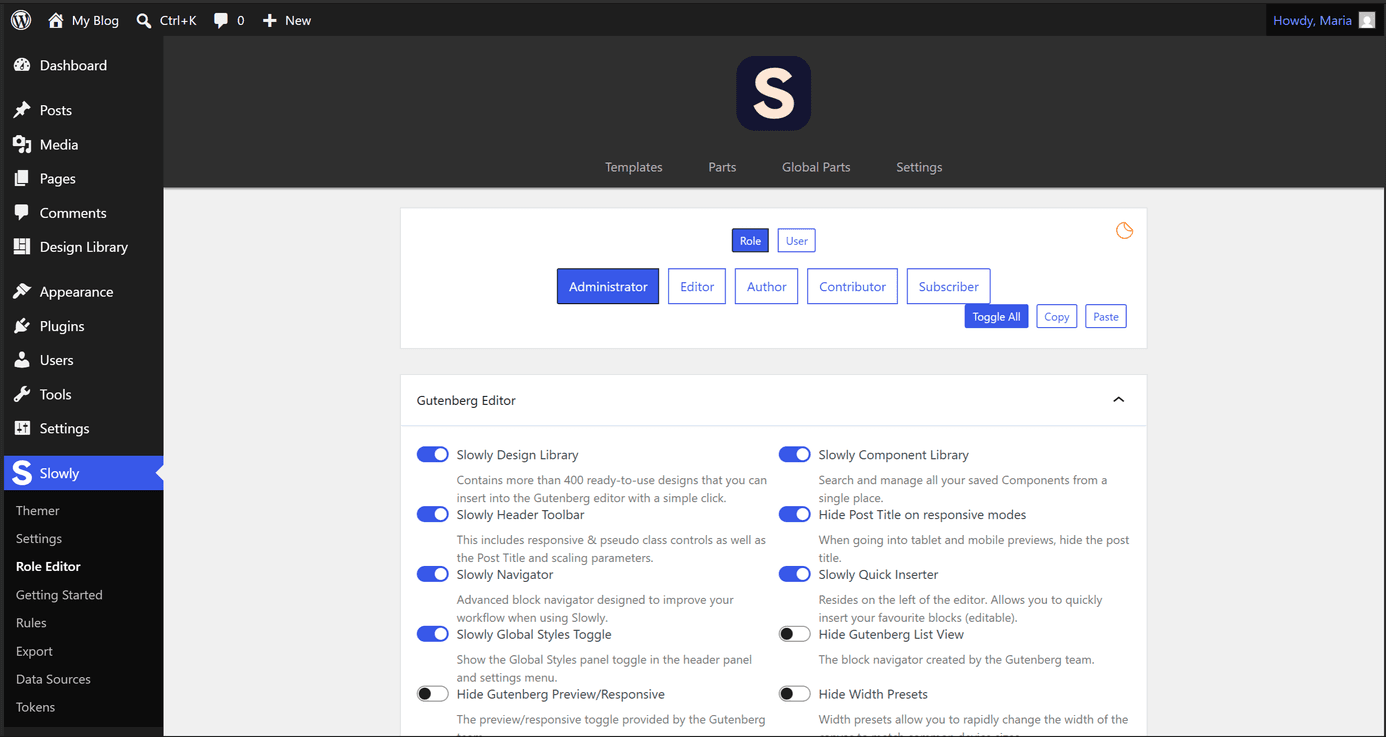This screenshot has height=737, width=1386.
Task: Turn off Slowly Navigator switch
Action: pyautogui.click(x=433, y=575)
